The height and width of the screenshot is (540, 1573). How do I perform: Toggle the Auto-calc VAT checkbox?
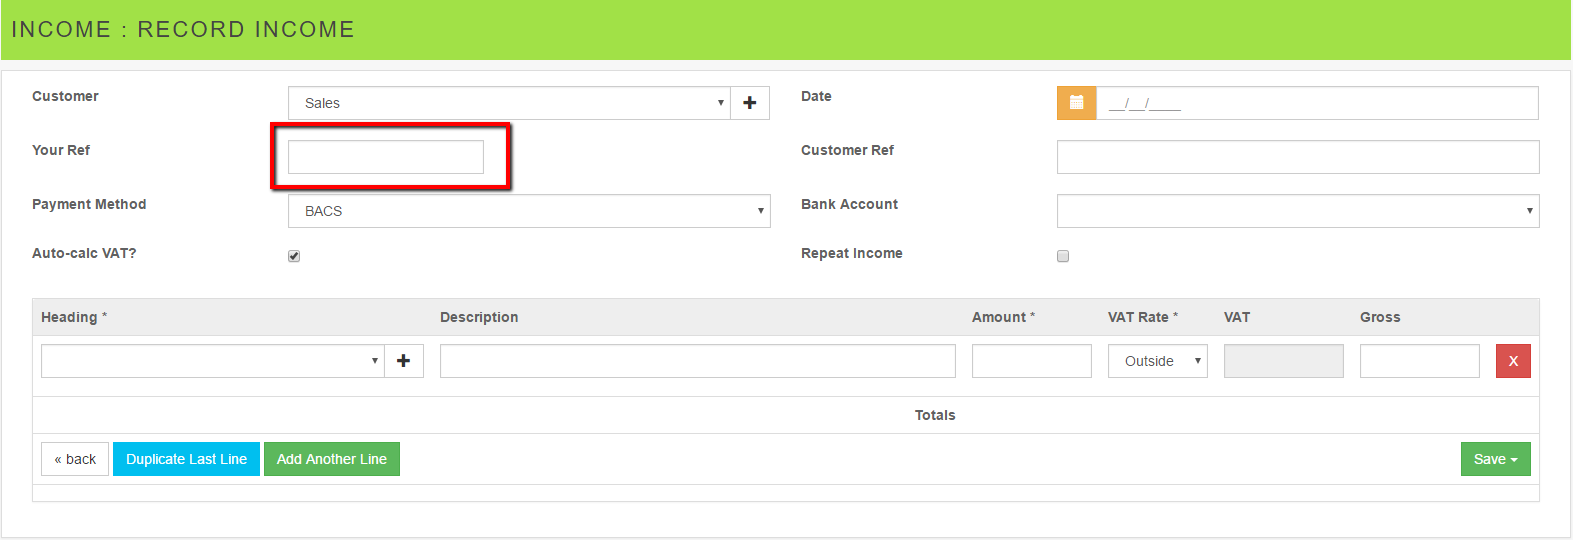pyautogui.click(x=294, y=256)
